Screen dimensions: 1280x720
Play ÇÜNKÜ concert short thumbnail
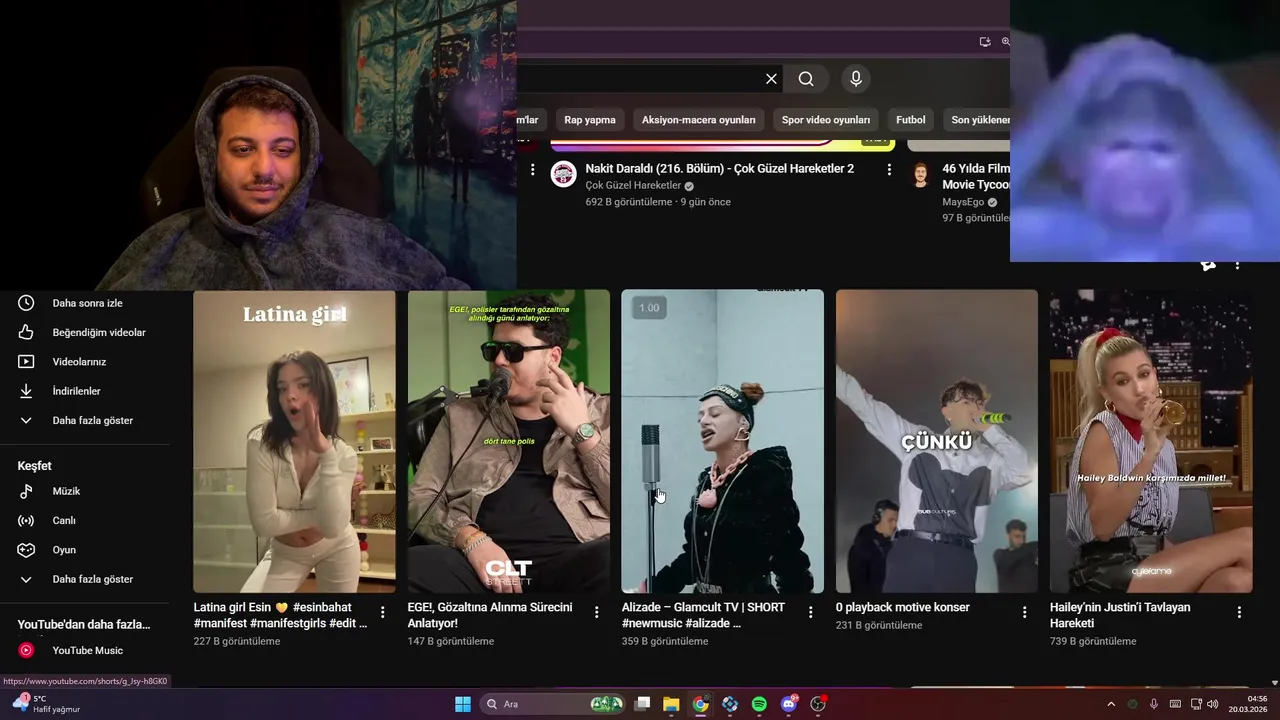pos(937,441)
